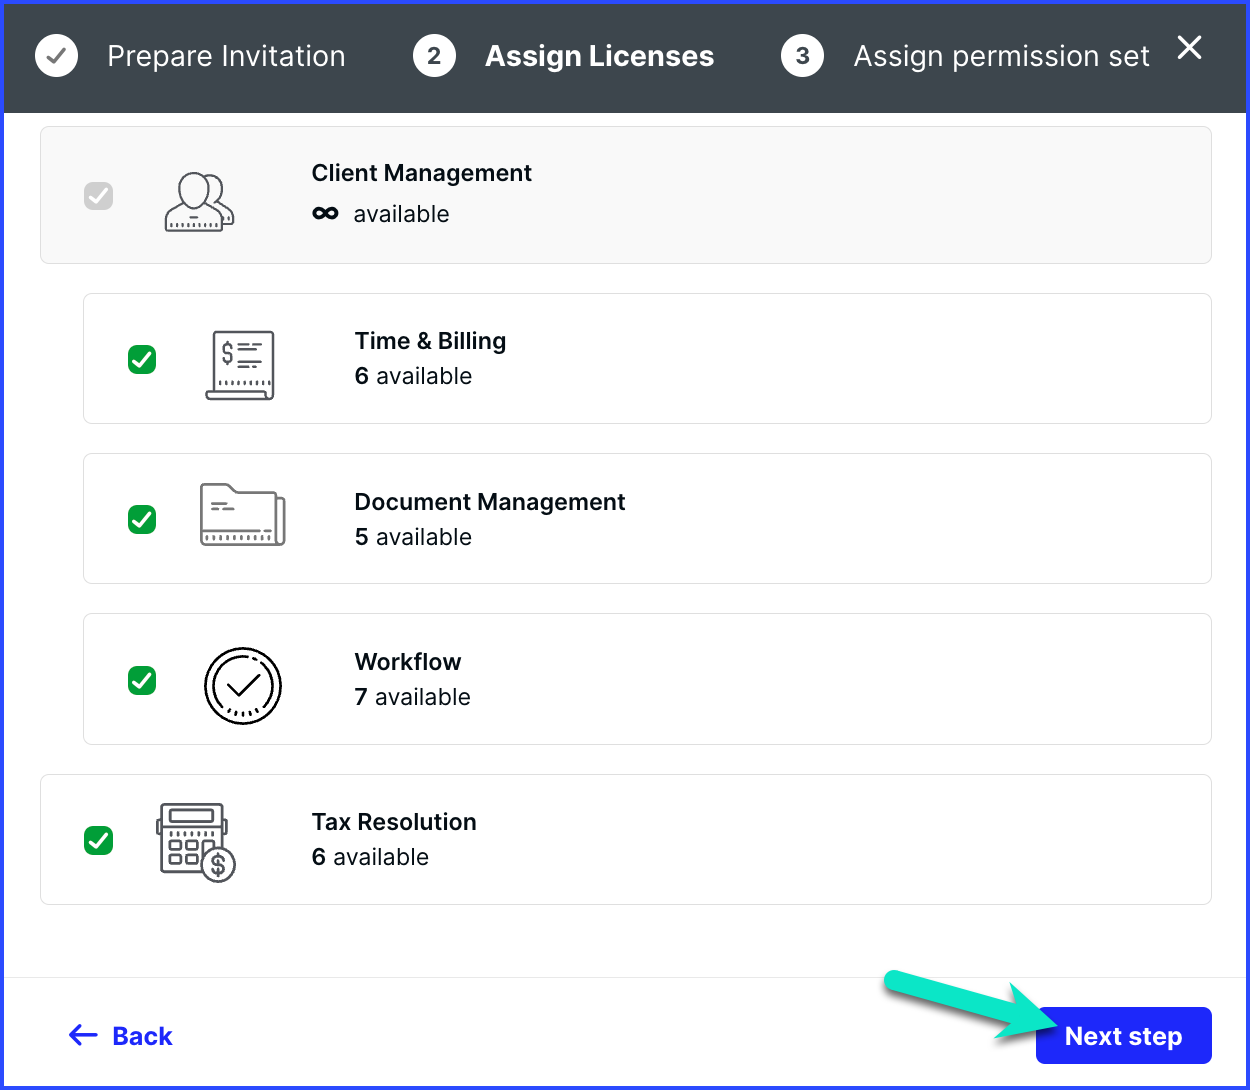Click "5 available" under Document Management

413,537
